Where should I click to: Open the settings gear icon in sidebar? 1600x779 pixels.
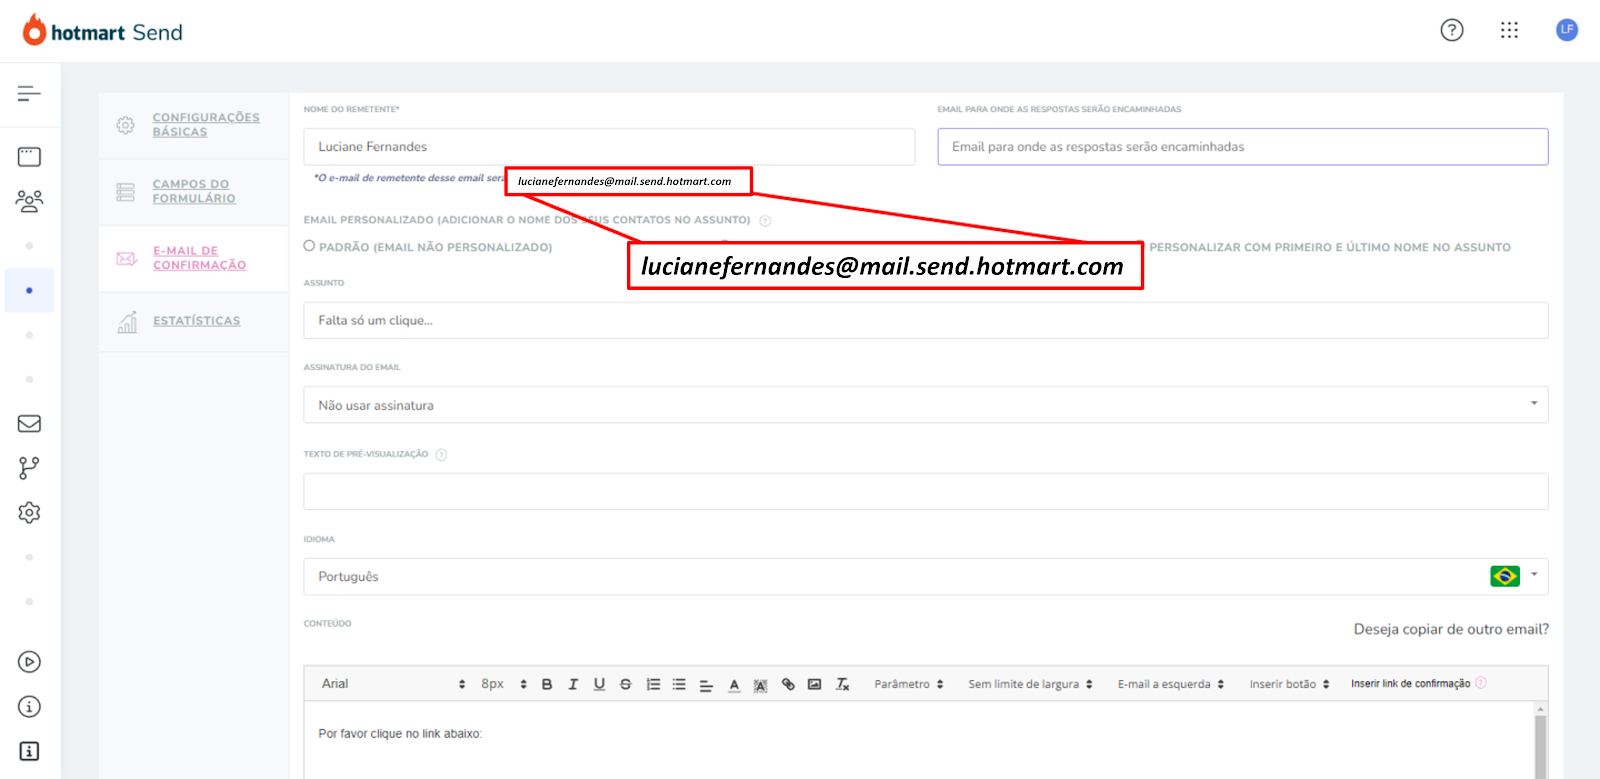(29, 513)
